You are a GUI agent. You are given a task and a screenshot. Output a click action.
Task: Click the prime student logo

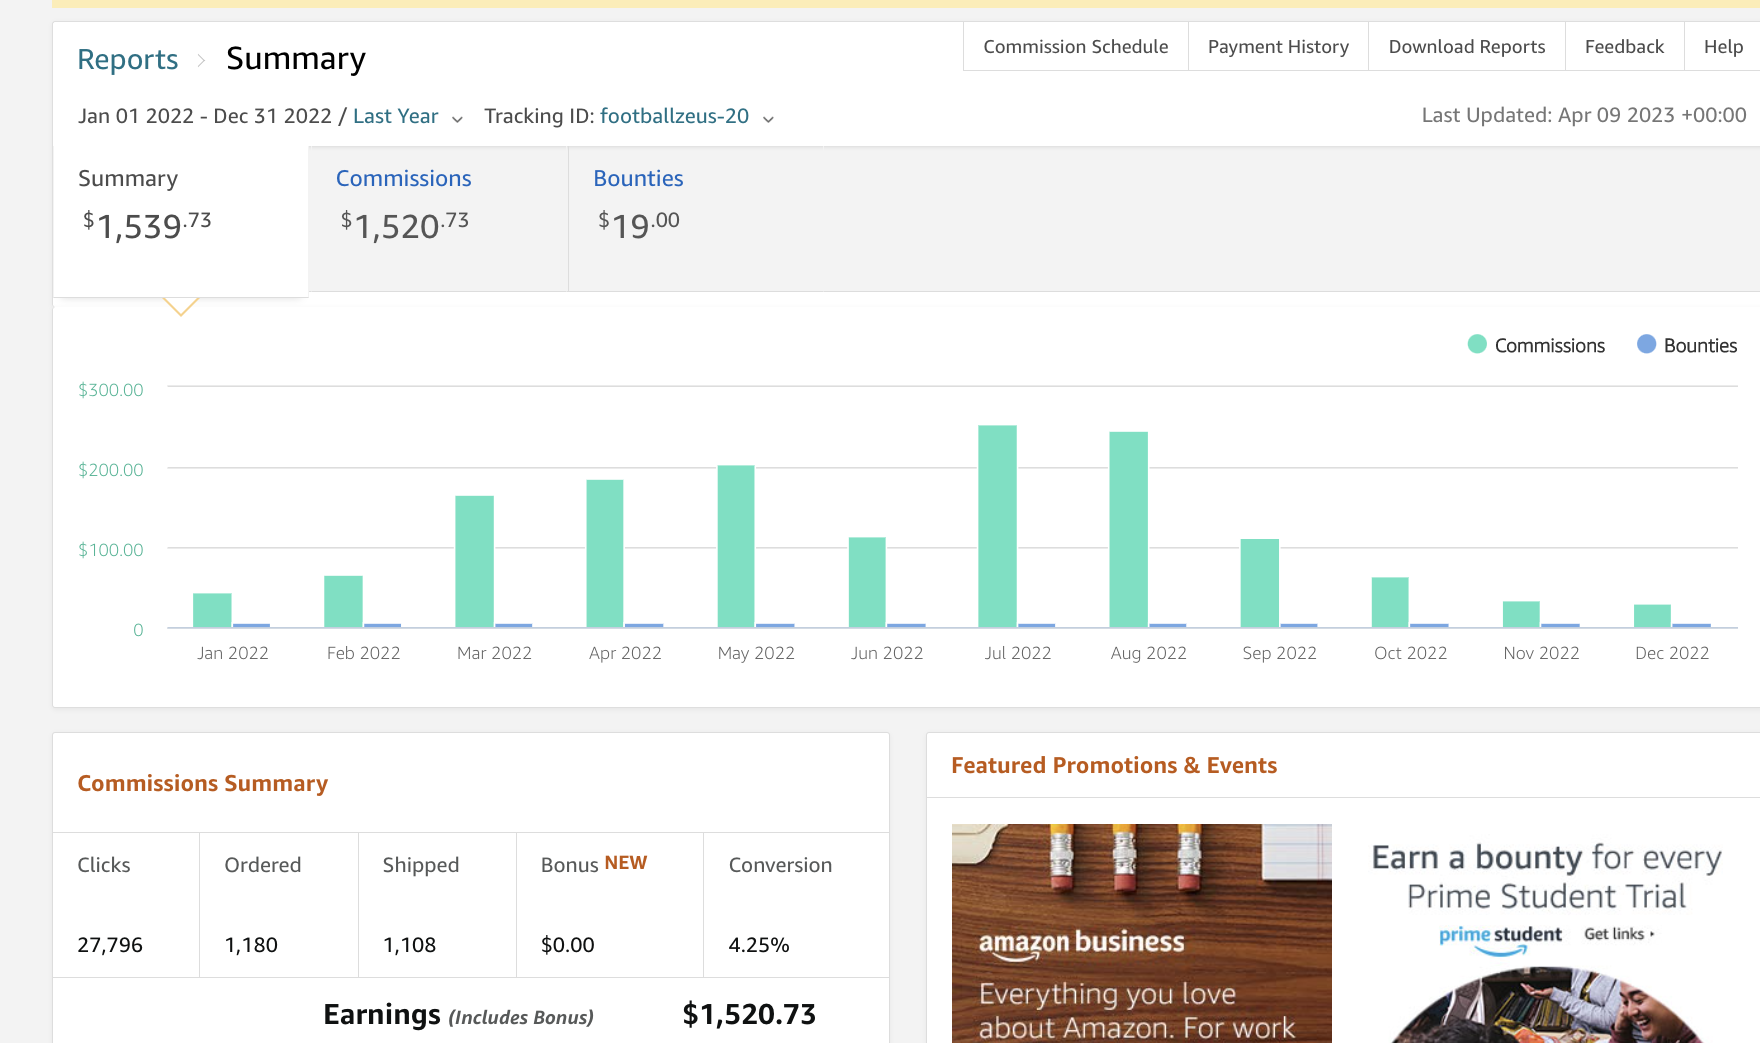click(x=1500, y=937)
